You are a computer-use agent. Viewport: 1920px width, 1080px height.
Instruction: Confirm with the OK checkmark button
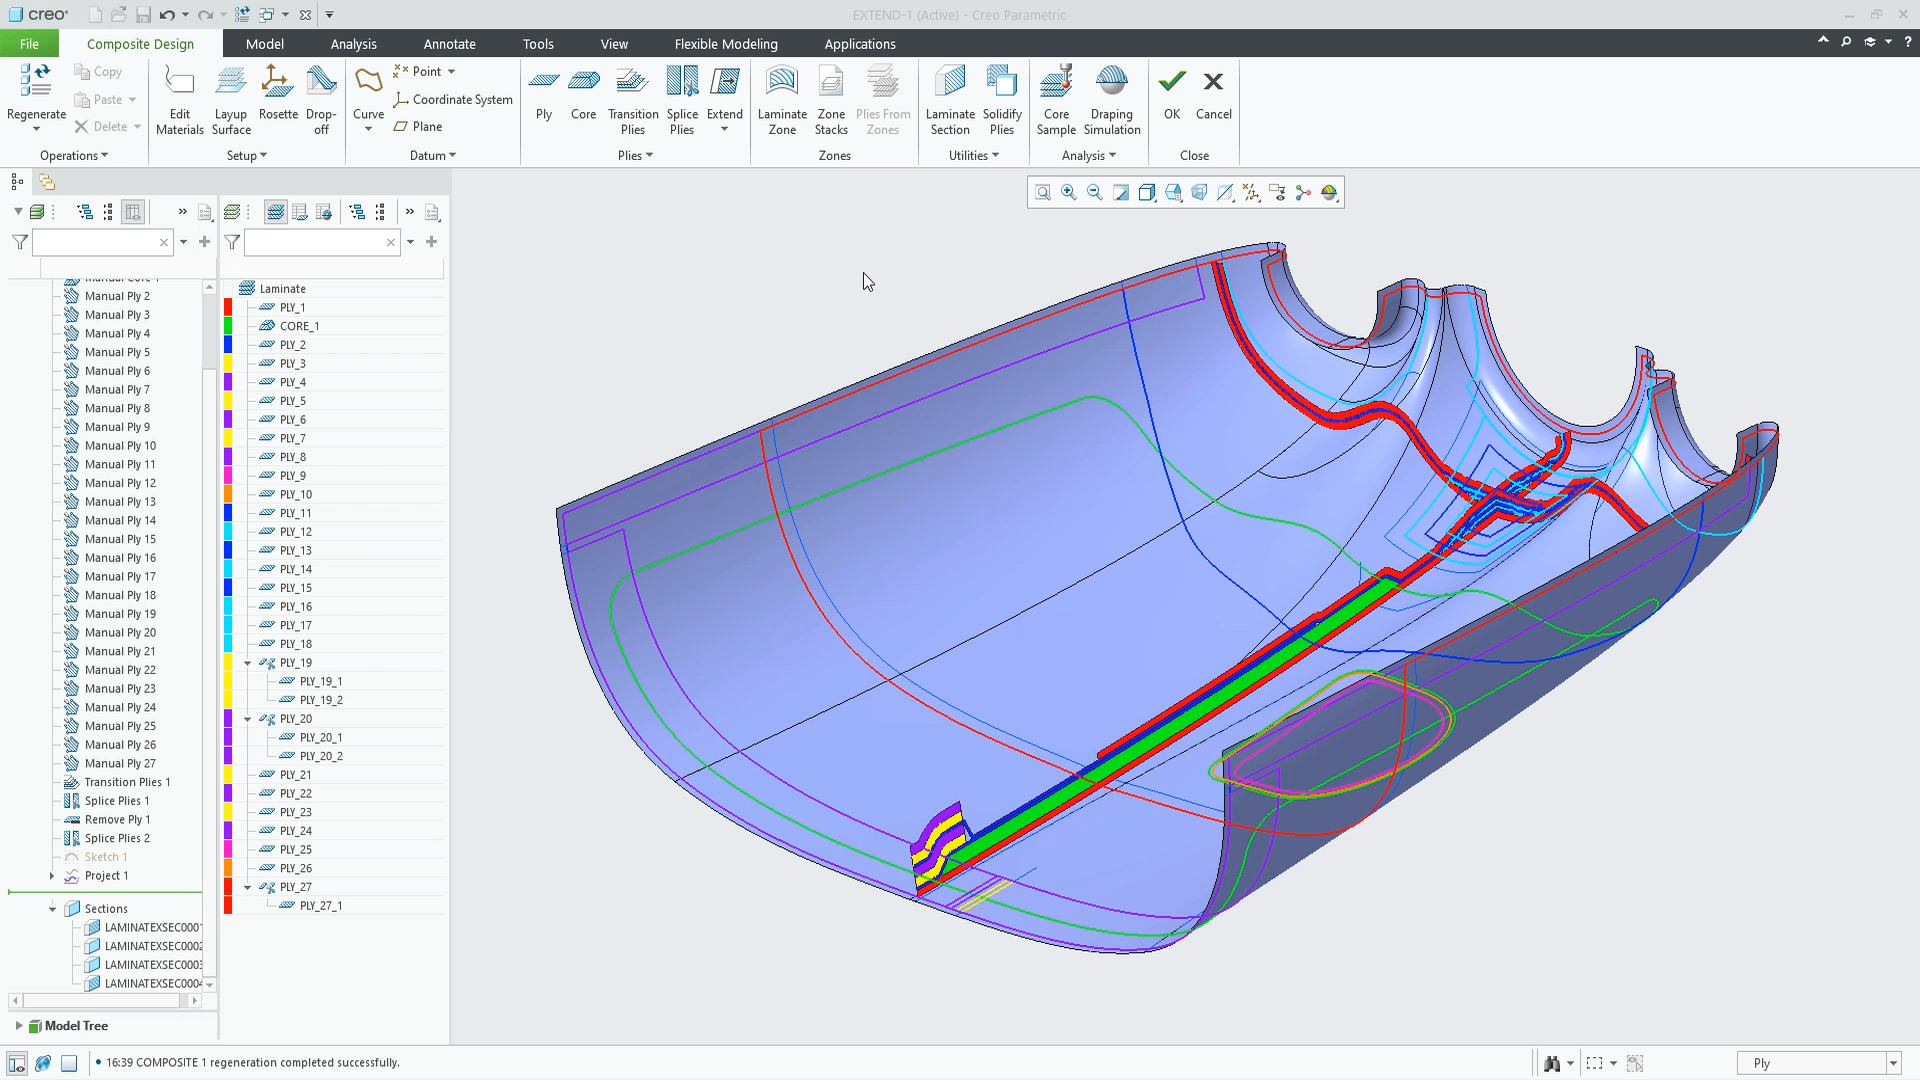tap(1172, 93)
